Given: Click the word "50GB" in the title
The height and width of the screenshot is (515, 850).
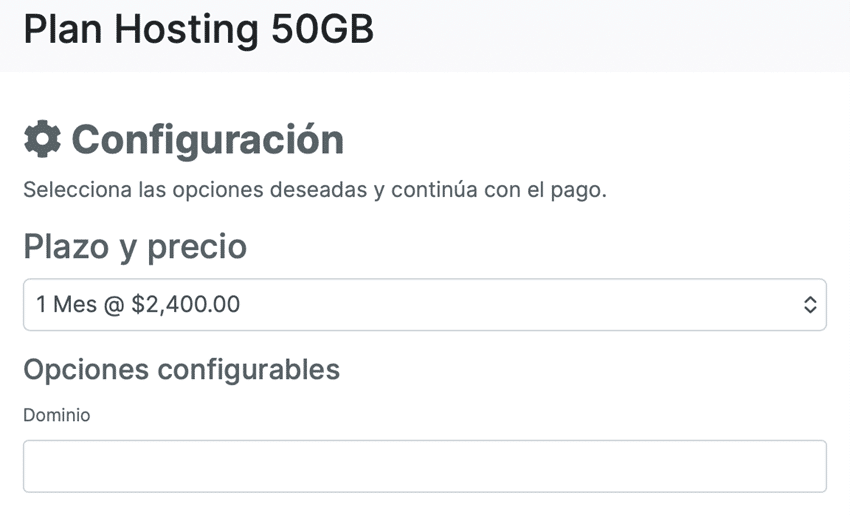Looking at the screenshot, I should pyautogui.click(x=322, y=30).
